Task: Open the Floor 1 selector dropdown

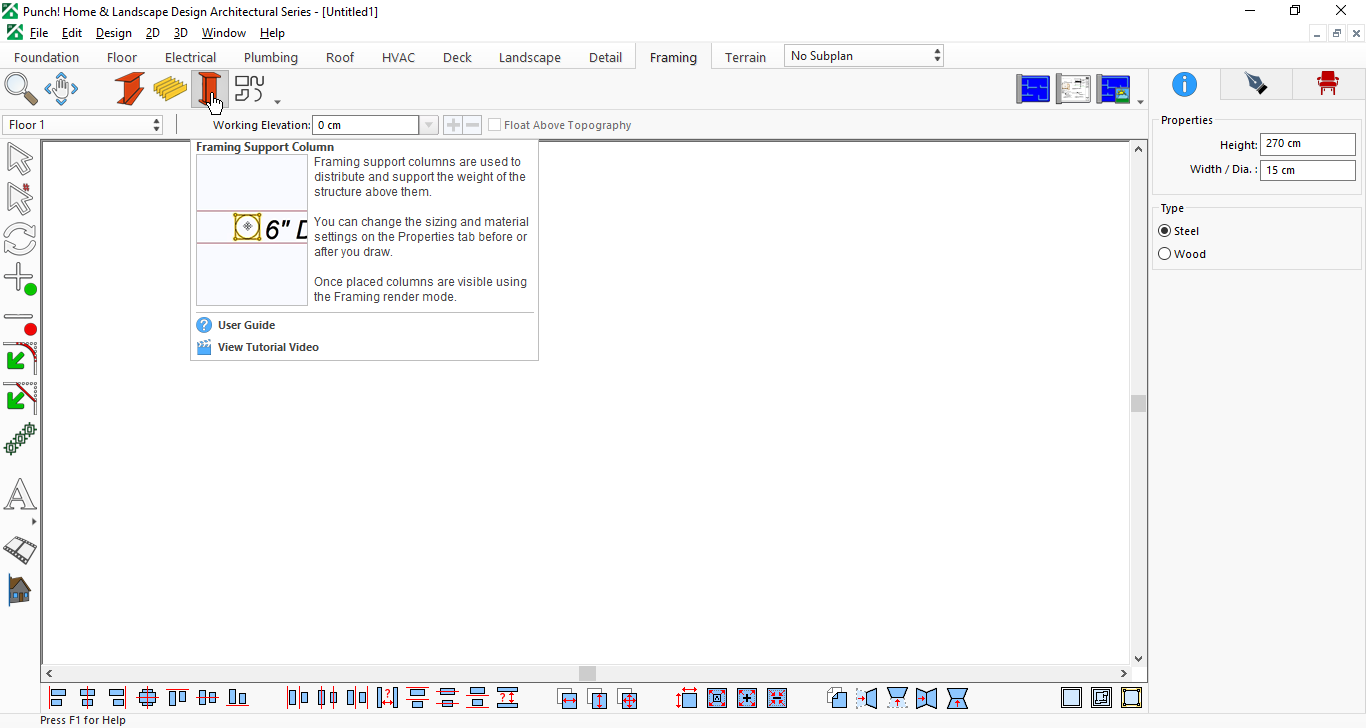Action: 83,125
